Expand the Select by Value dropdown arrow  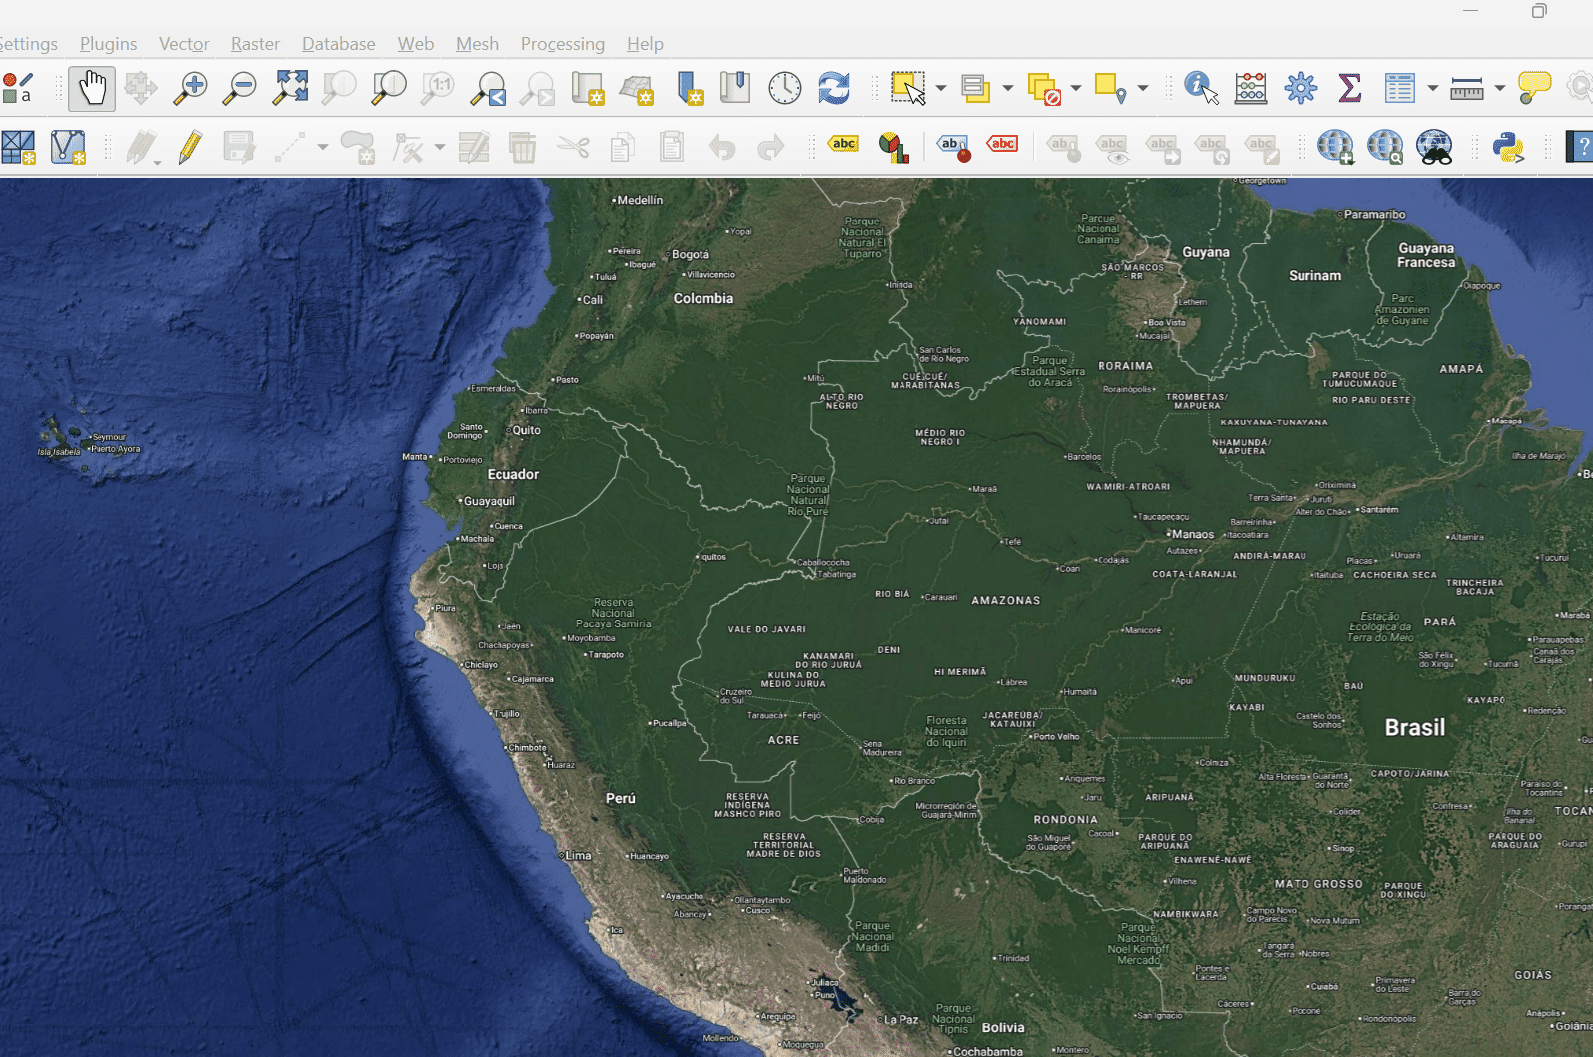(x=1008, y=88)
